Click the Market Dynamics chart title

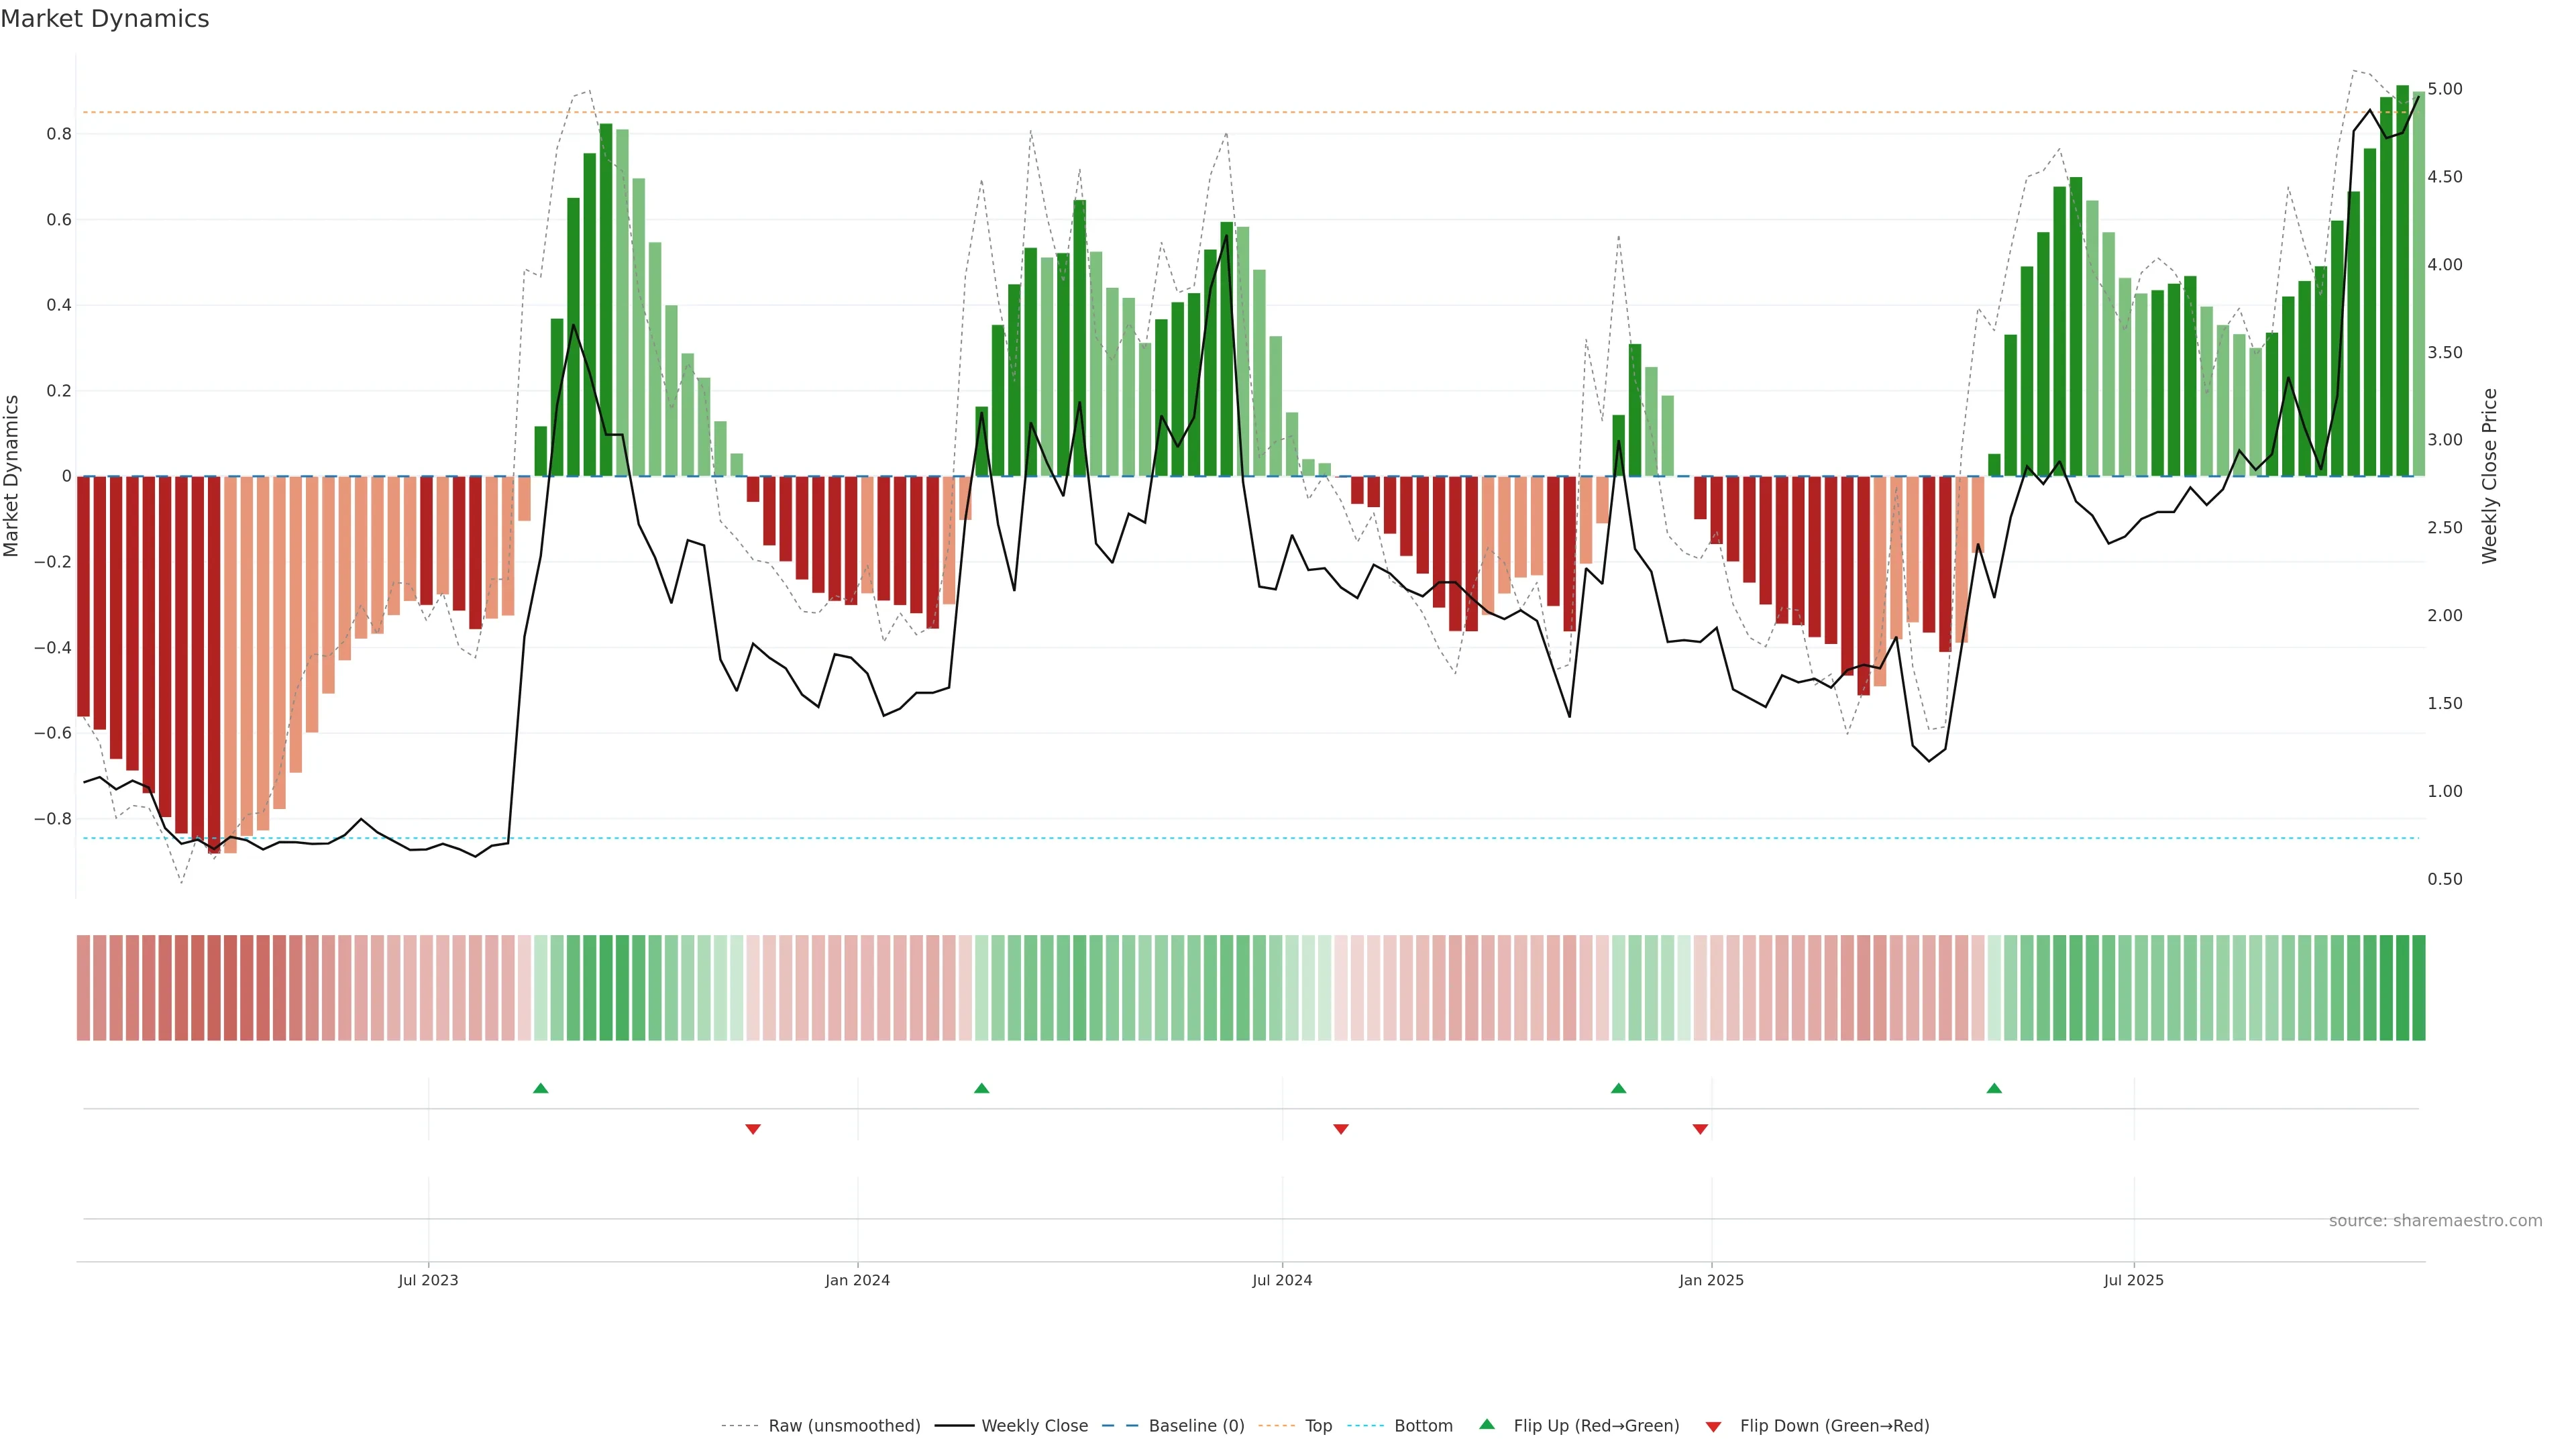pyautogui.click(x=105, y=19)
